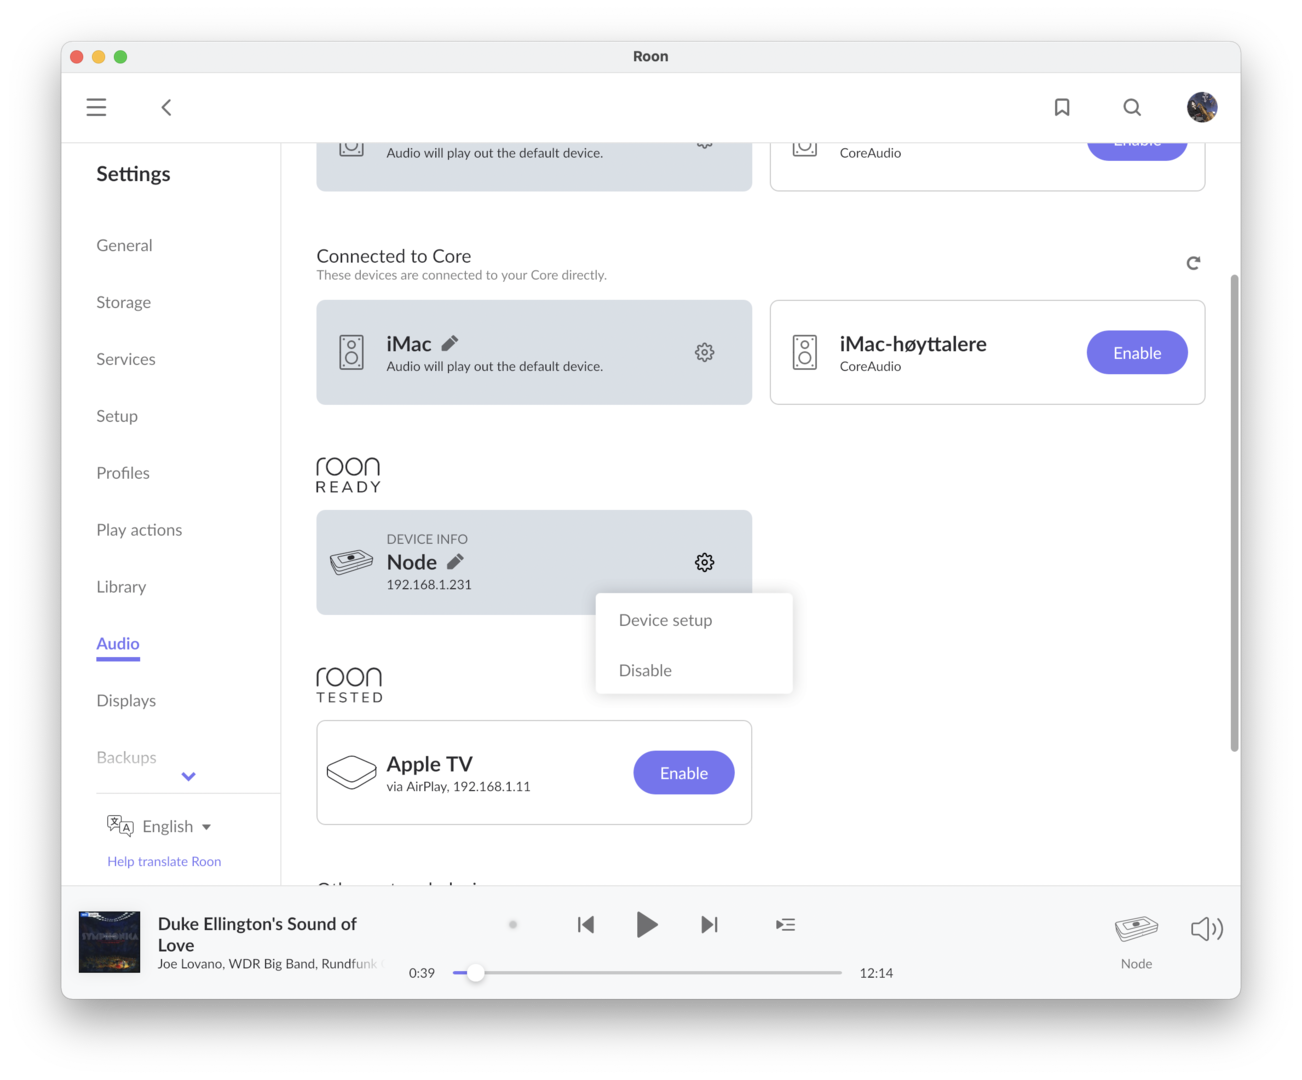This screenshot has width=1302, height=1080.
Task: Open bookmarks from the bookmark icon
Action: (x=1062, y=107)
